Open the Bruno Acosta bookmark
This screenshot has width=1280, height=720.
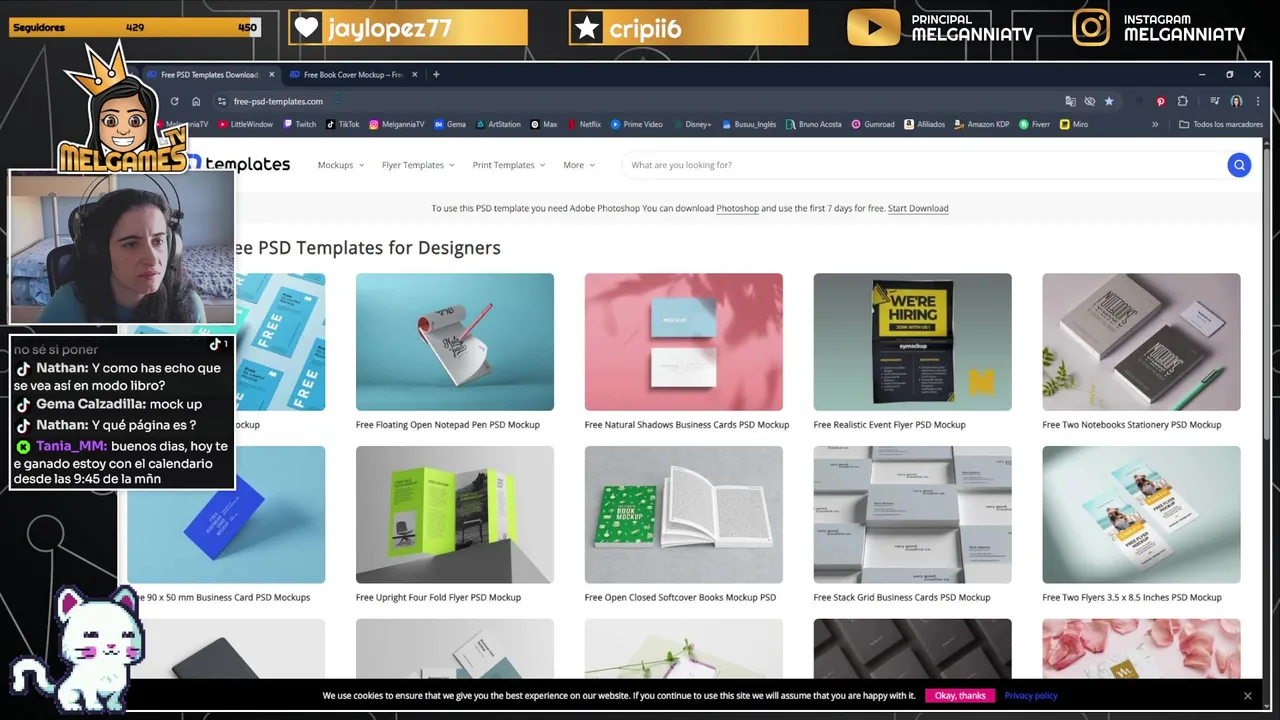(814, 124)
